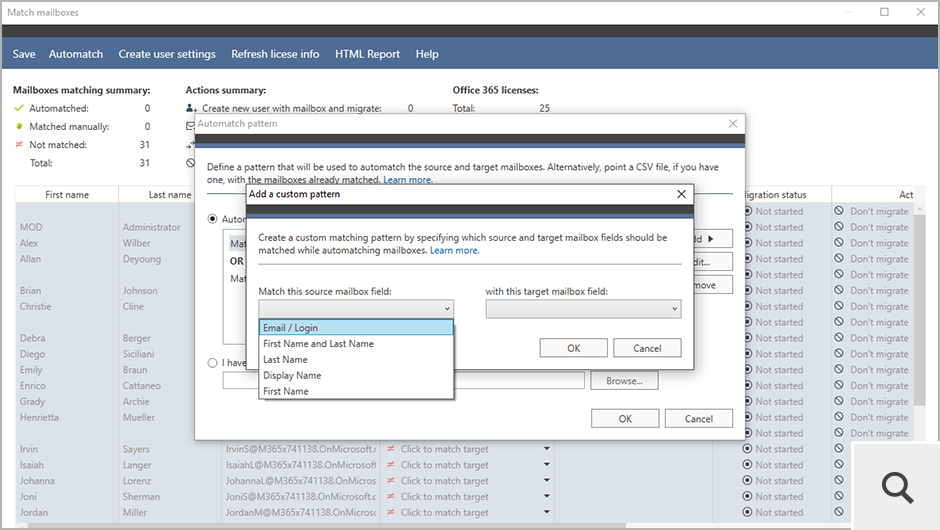Viewport: 940px width, 530px height.
Task: Close the Automatch pattern dialog
Action: tap(733, 124)
